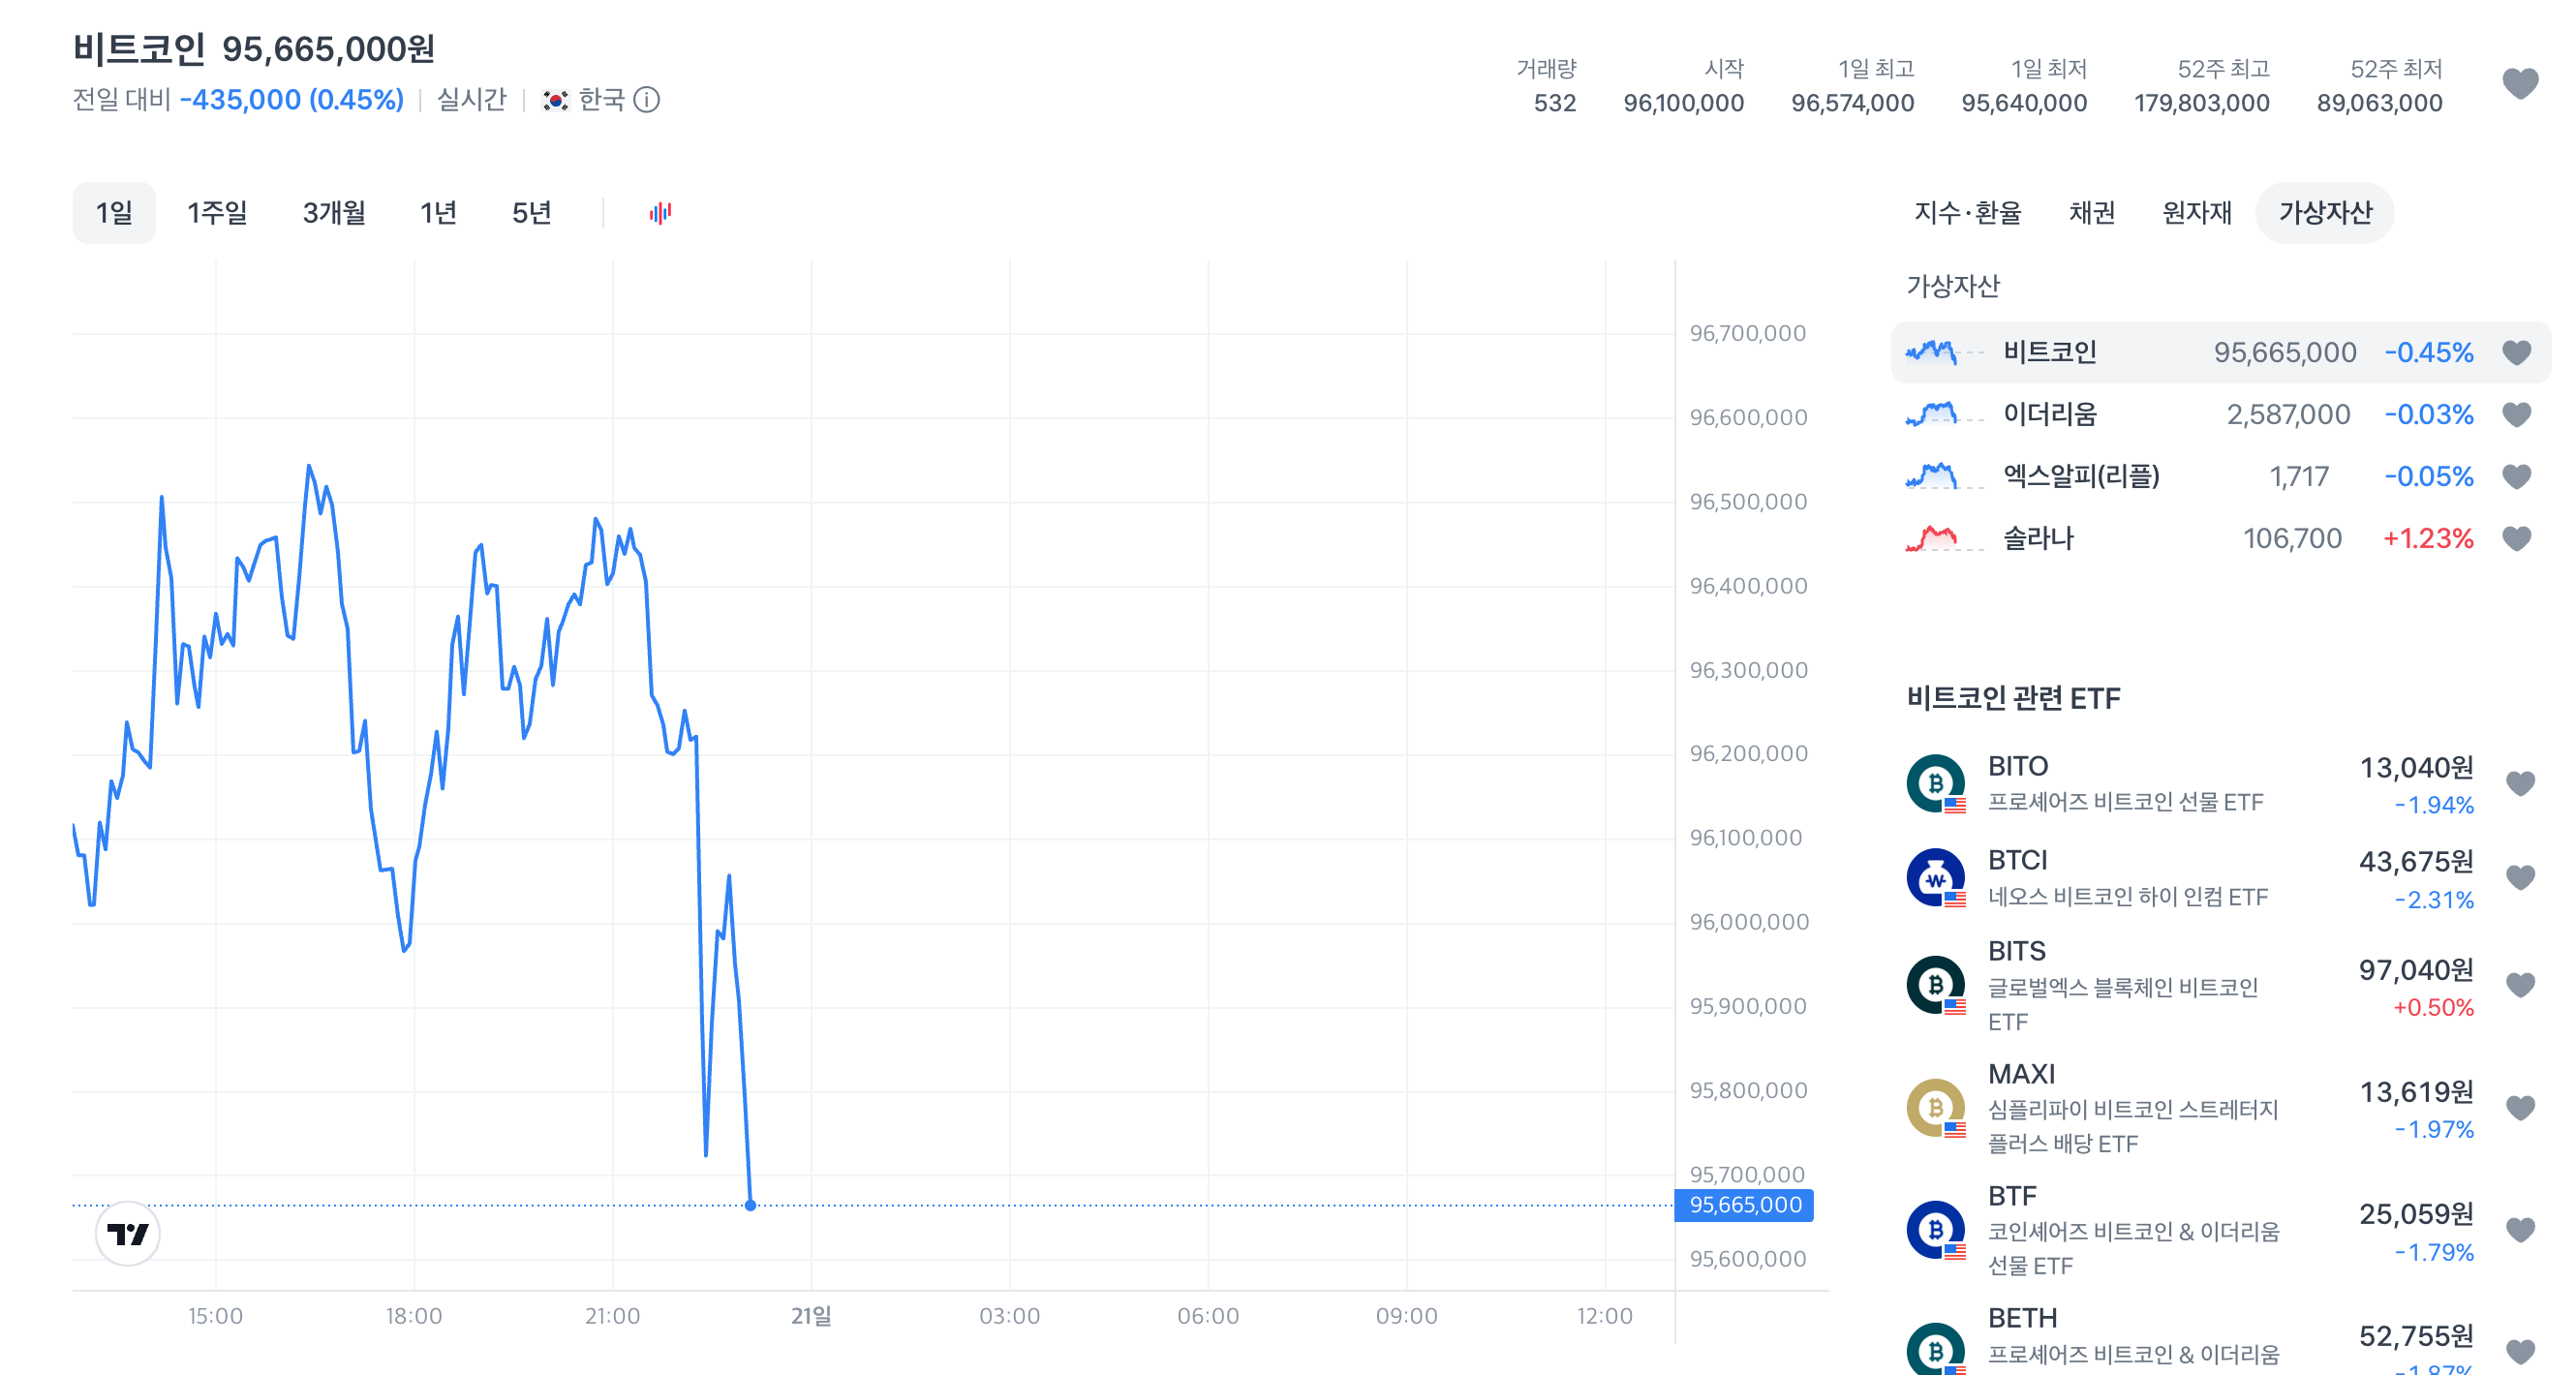This screenshot has height=1375, width=2576.
Task: Click the 이더리움 mini sparkline chart
Action: tap(1944, 414)
